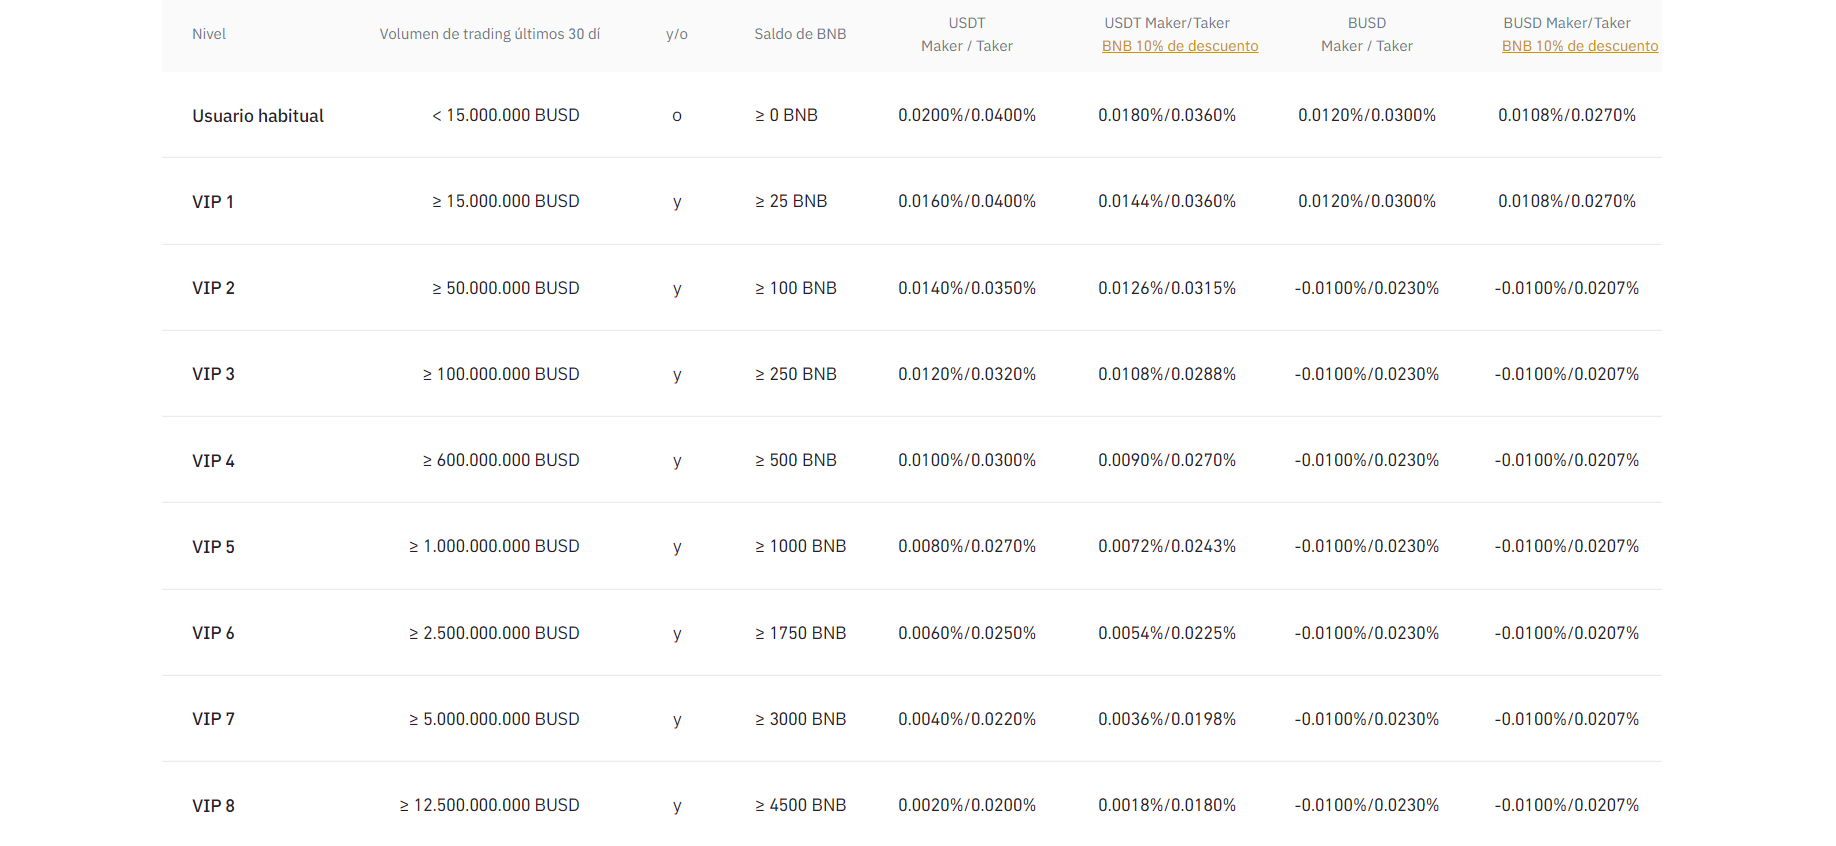The image size is (1836, 846).
Task: Select the VIP 5 row label
Action: (214, 547)
